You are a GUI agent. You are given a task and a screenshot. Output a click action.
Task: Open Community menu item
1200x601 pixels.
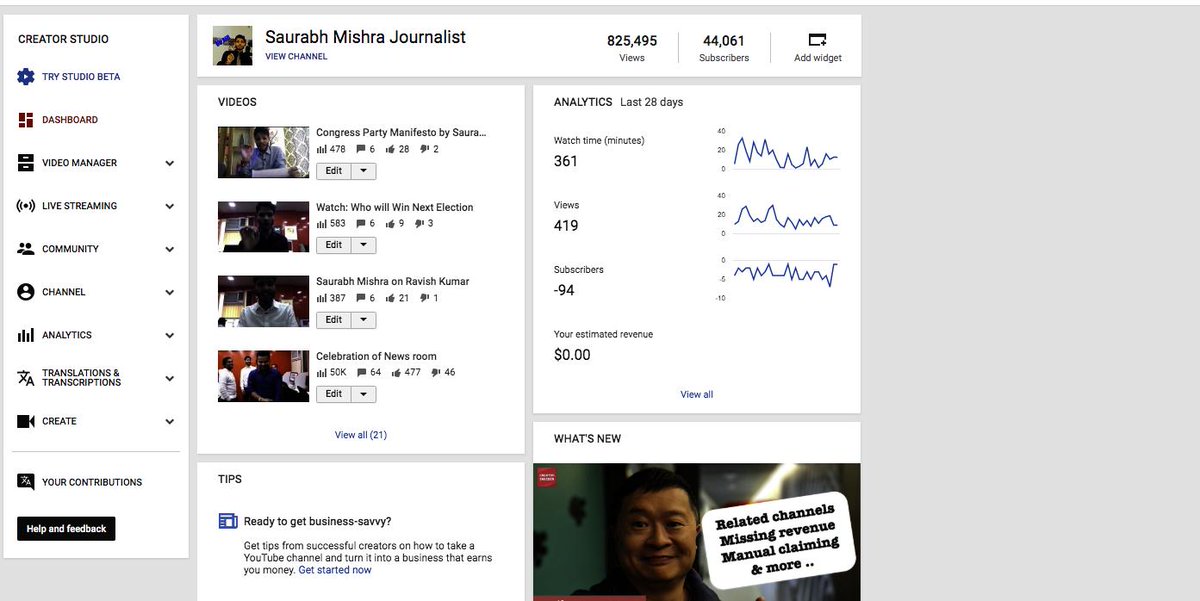[x=70, y=249]
